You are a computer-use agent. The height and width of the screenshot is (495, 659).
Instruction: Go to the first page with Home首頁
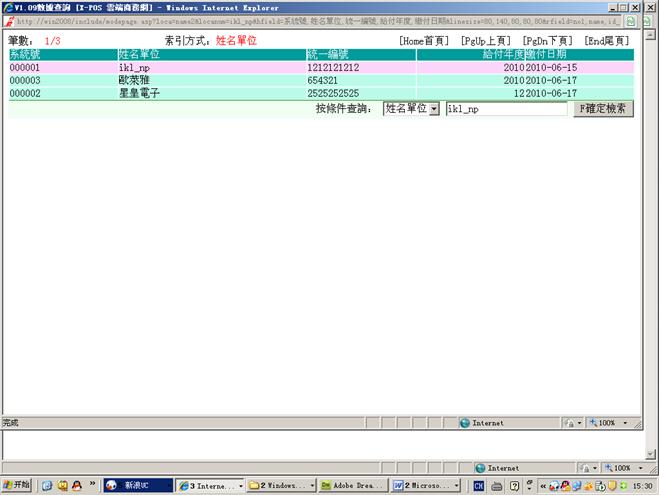424,40
